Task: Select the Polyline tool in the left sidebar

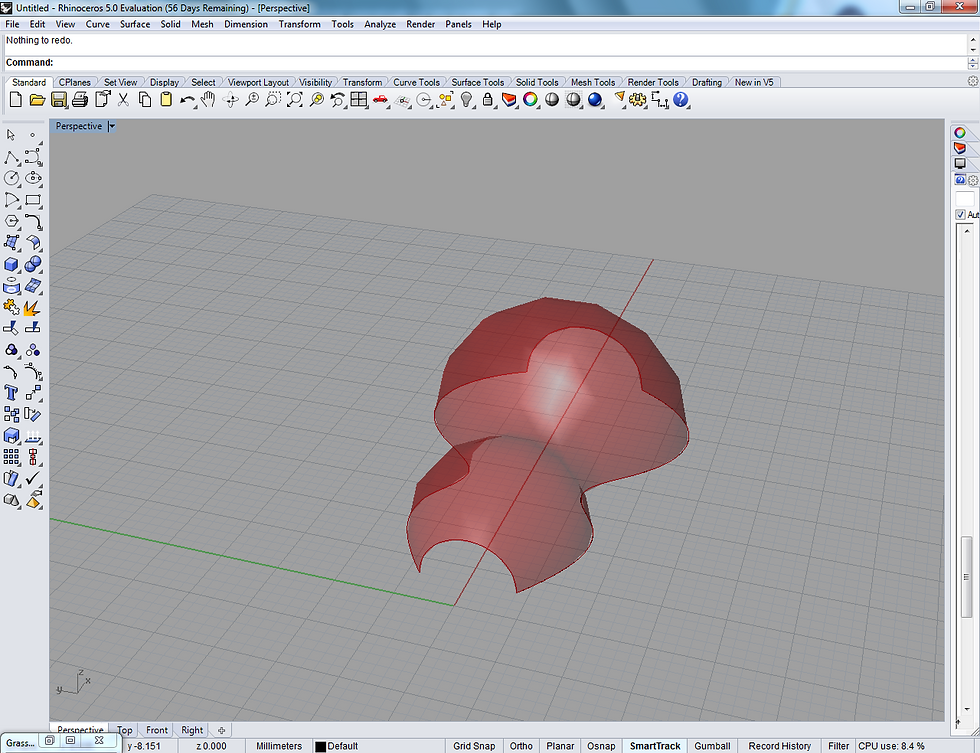Action: (11, 157)
